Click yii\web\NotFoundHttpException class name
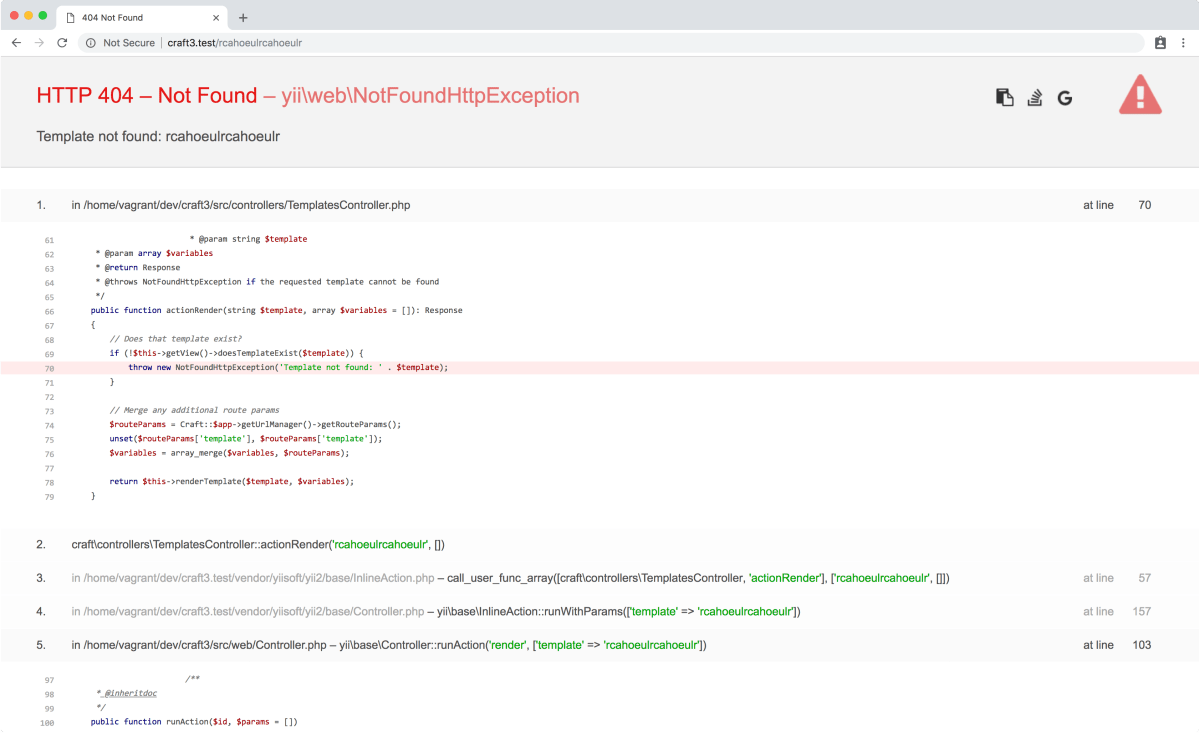The height and width of the screenshot is (733, 1199). coord(430,96)
